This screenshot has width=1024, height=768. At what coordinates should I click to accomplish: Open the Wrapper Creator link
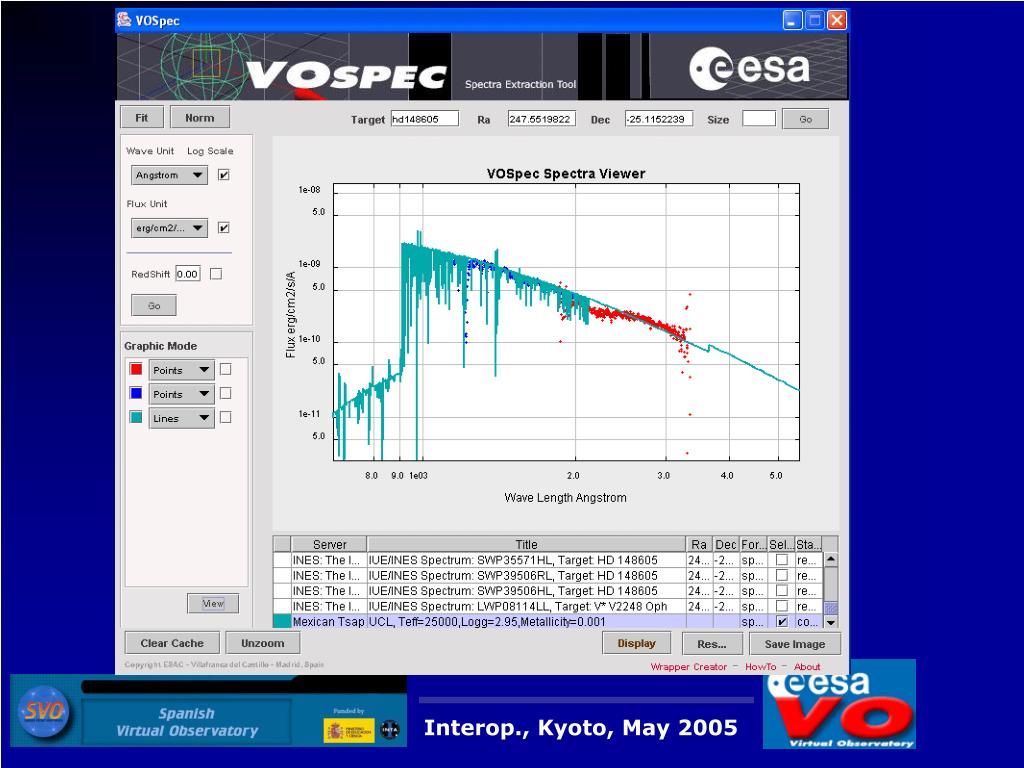(x=688, y=667)
